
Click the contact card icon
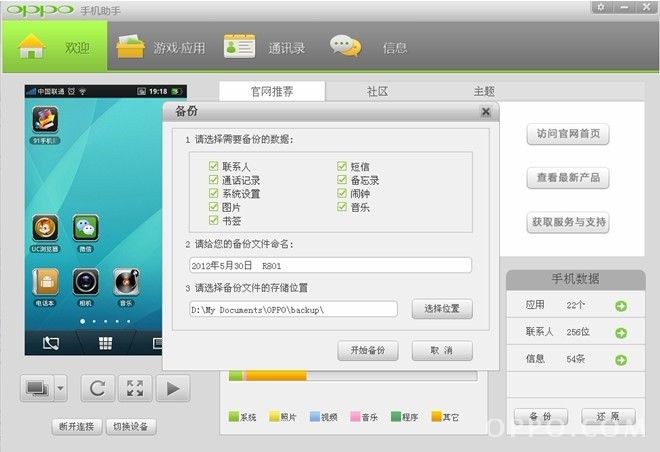click(x=239, y=46)
